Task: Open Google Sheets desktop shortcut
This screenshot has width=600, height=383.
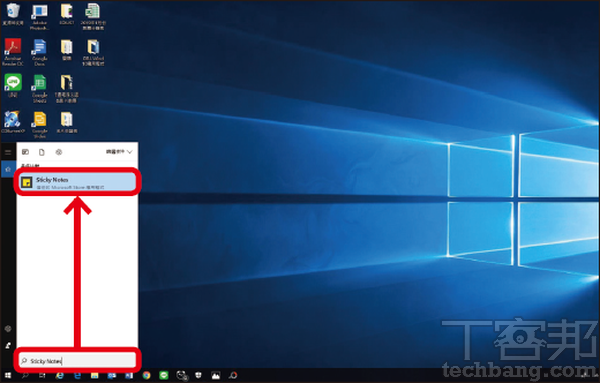Action: pyautogui.click(x=39, y=89)
